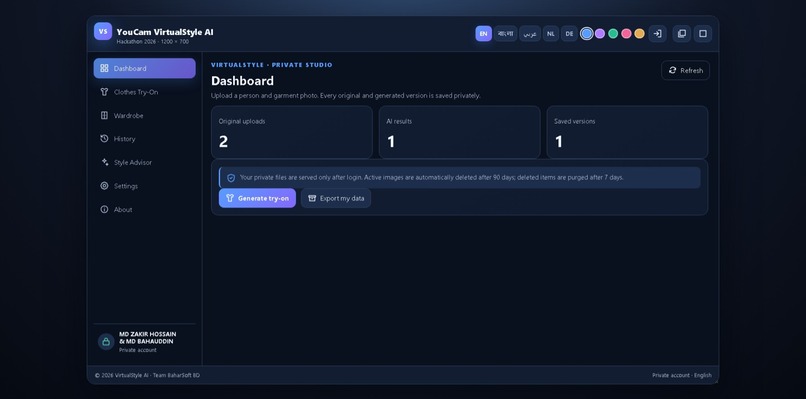
Task: Click the single square window icon
Action: tap(703, 33)
